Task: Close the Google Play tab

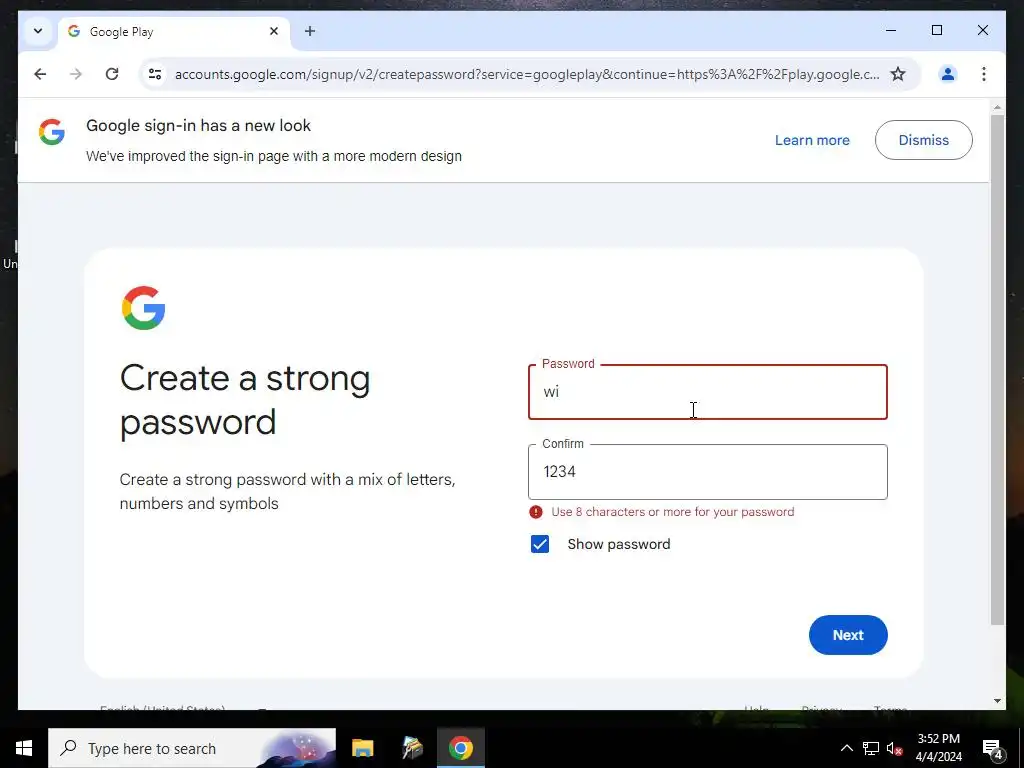Action: tap(274, 31)
